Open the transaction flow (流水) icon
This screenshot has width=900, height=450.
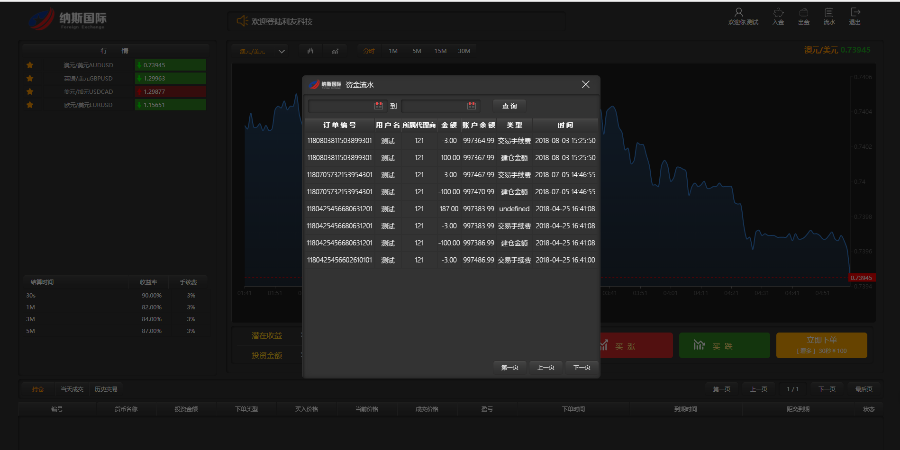pos(829,15)
